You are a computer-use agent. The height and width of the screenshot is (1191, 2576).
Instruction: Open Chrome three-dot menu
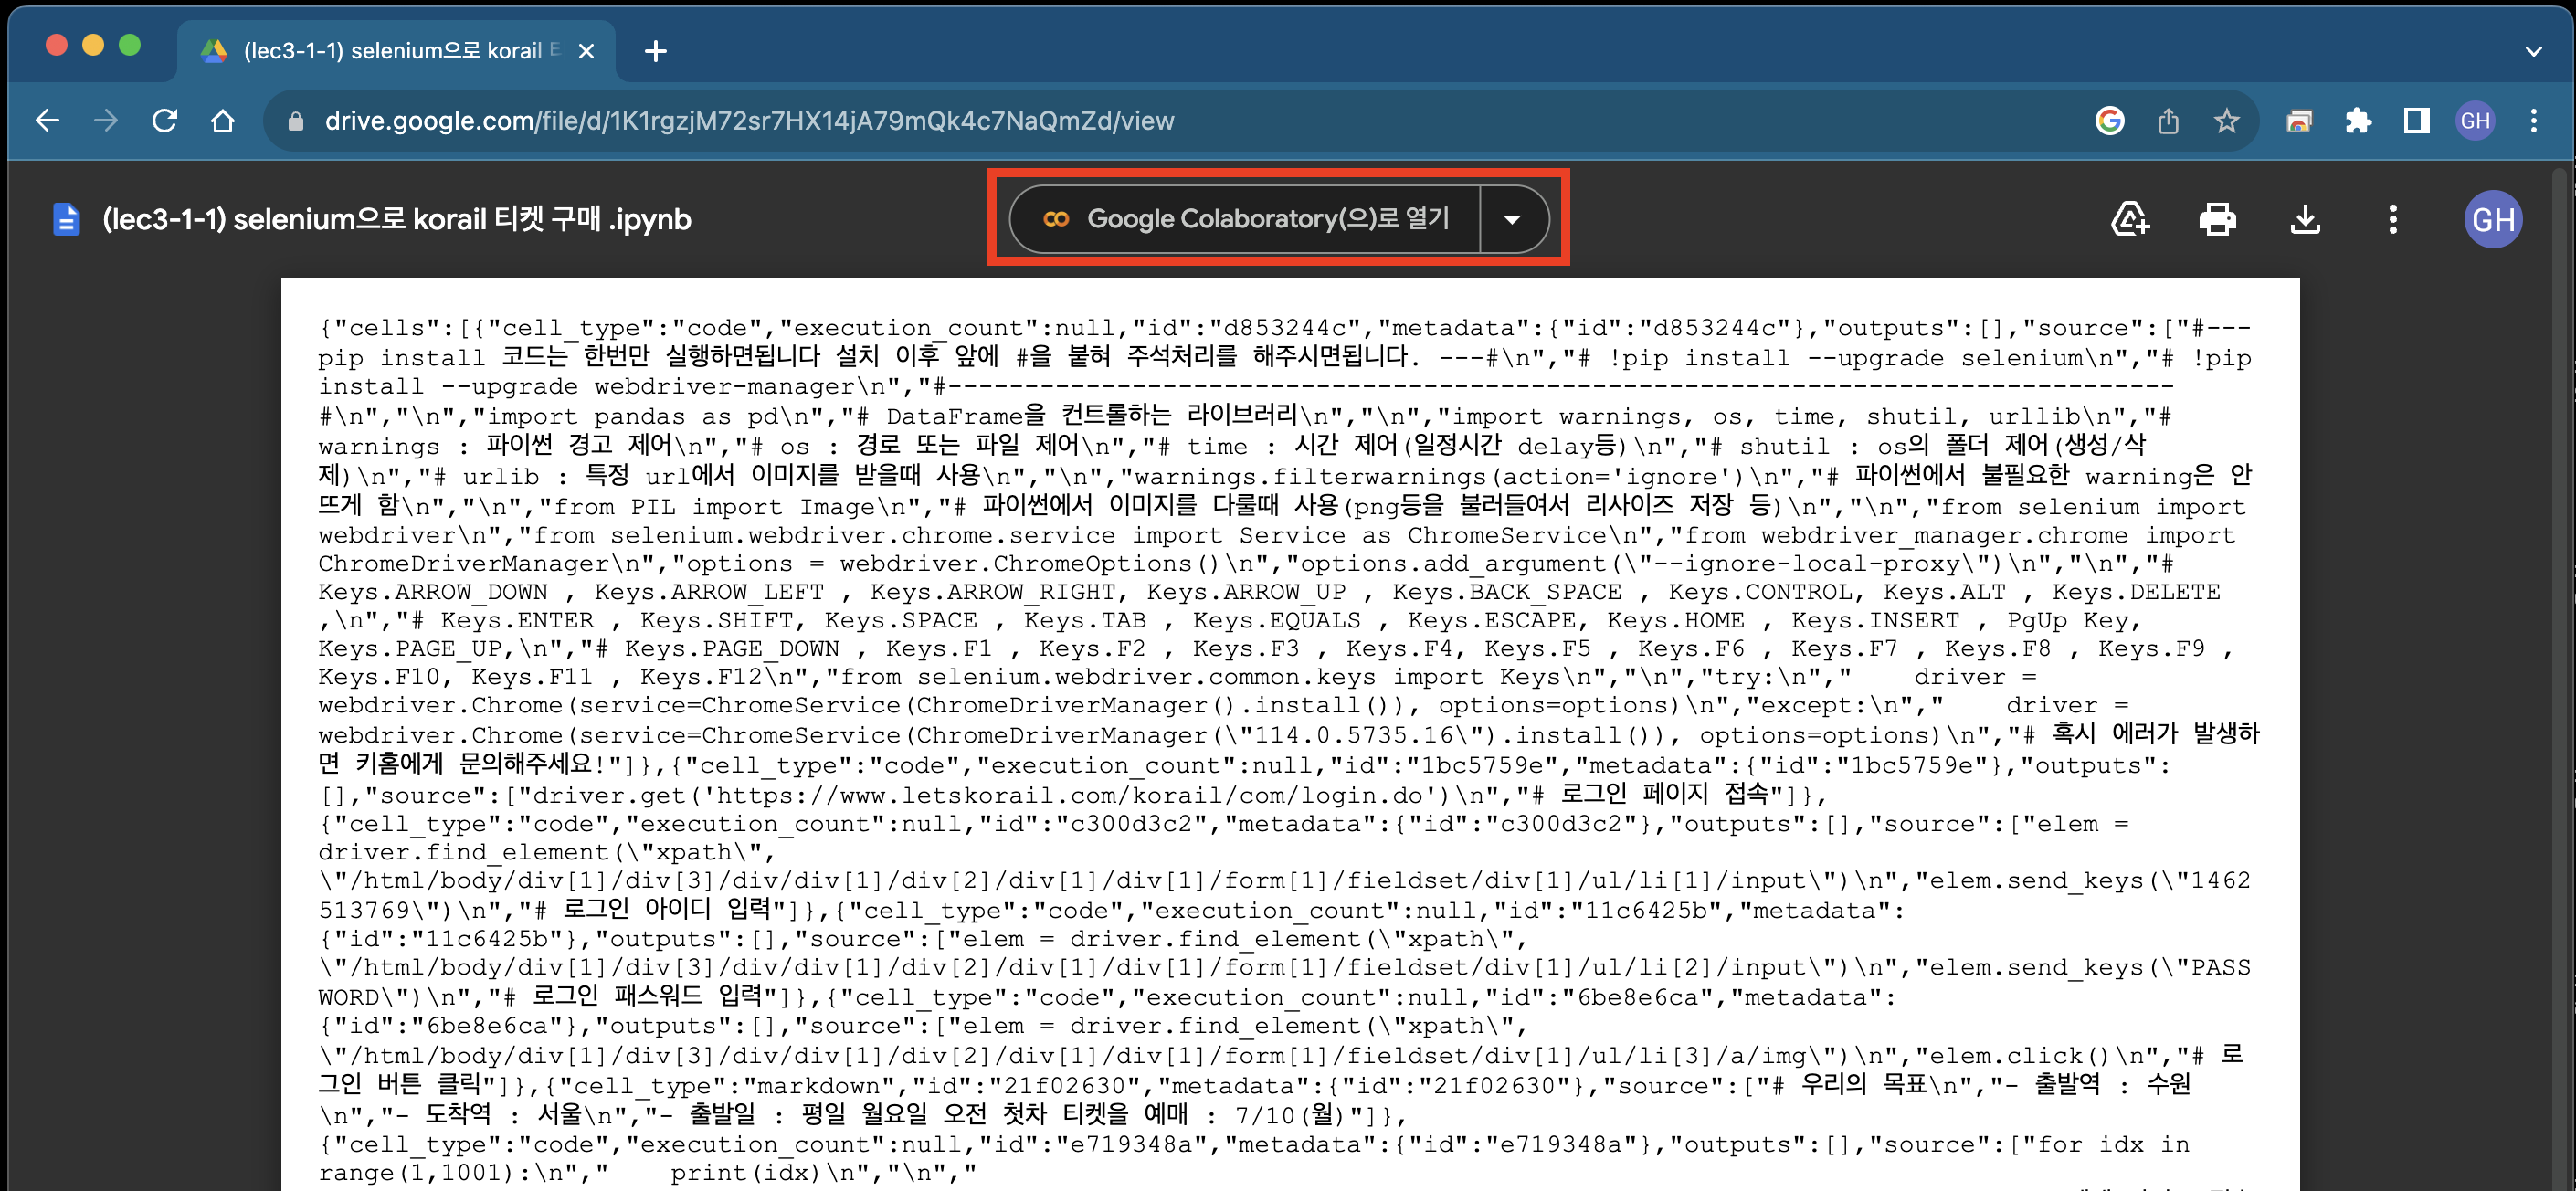[x=2533, y=121]
